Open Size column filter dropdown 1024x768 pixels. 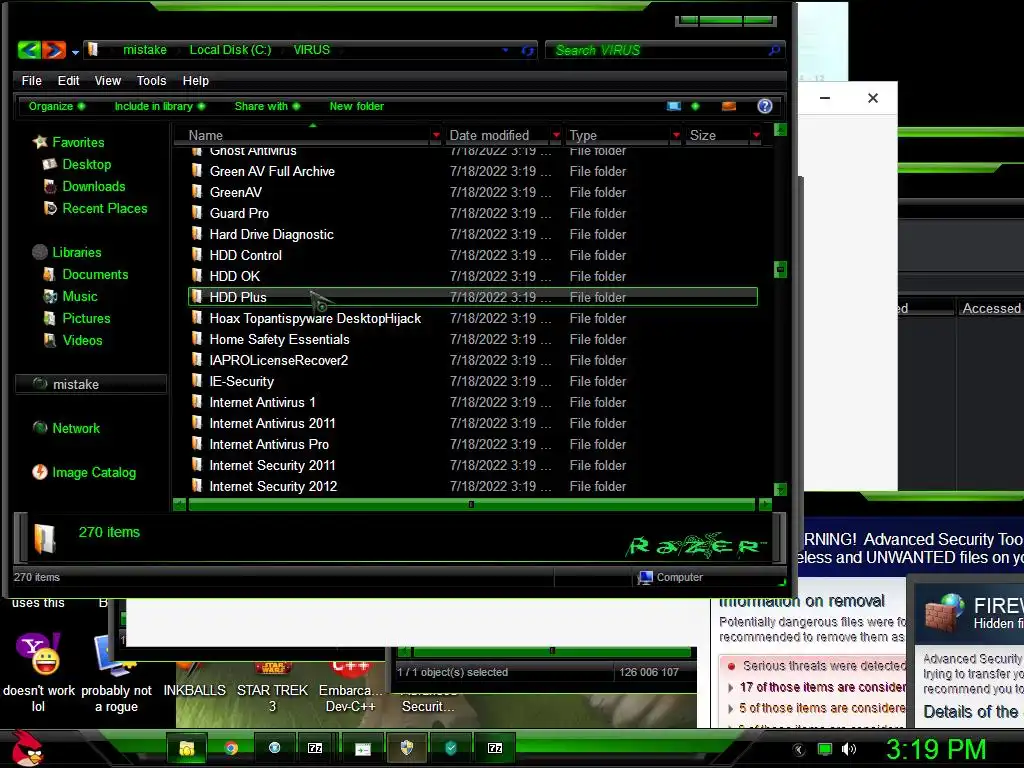click(756, 135)
